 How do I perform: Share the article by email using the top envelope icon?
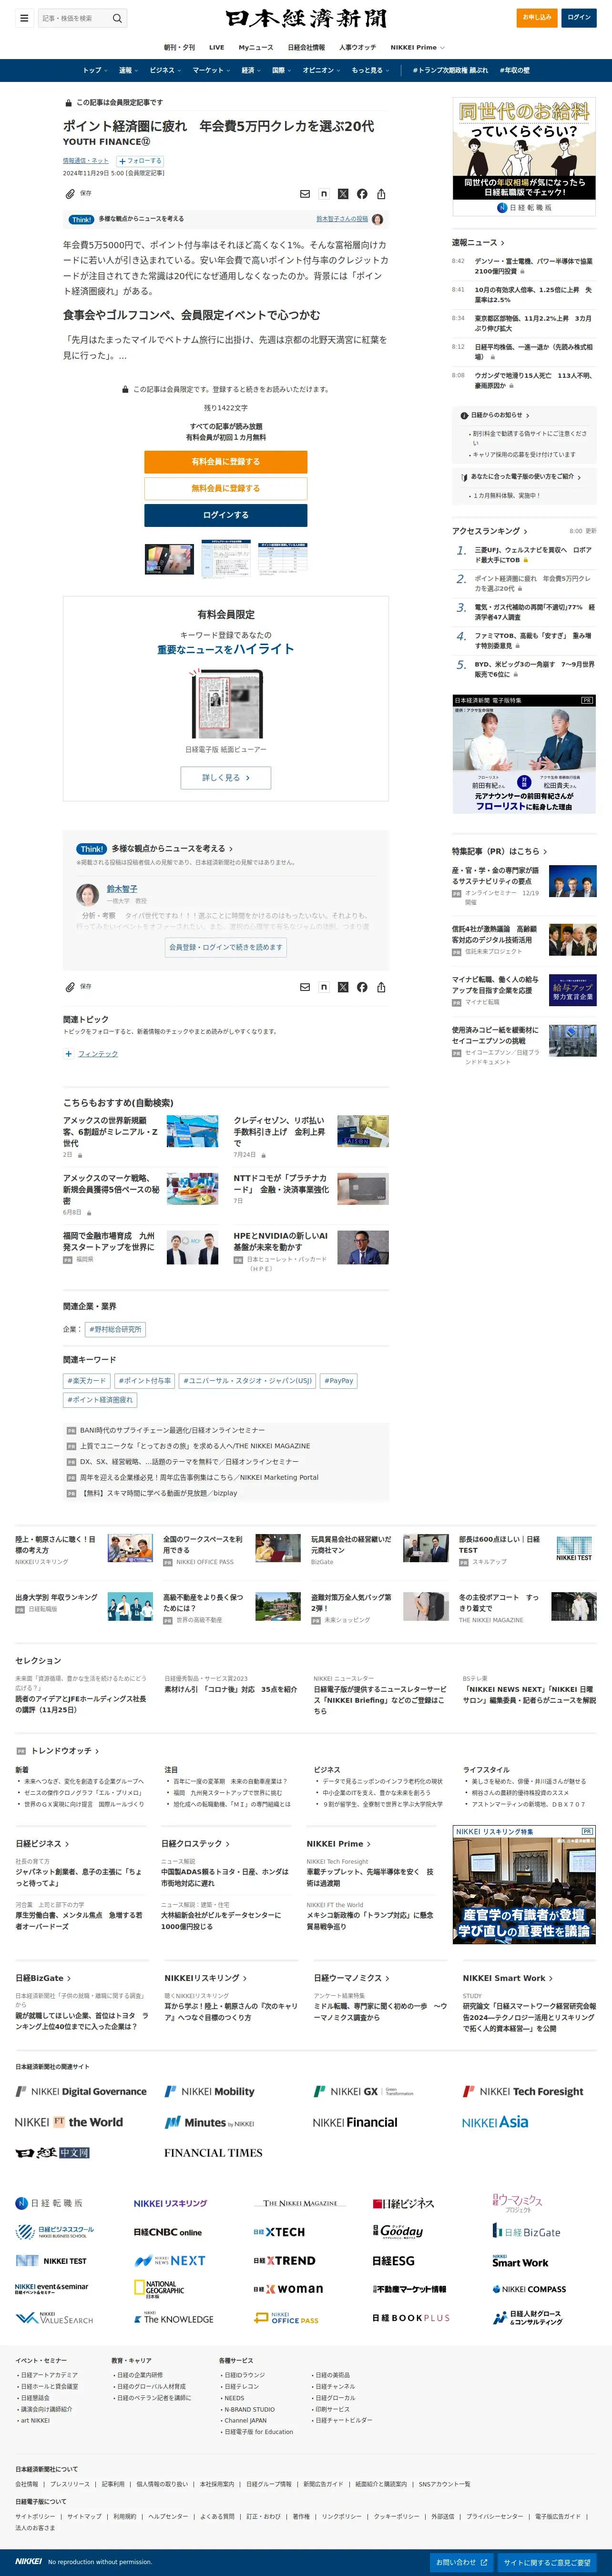click(x=305, y=194)
